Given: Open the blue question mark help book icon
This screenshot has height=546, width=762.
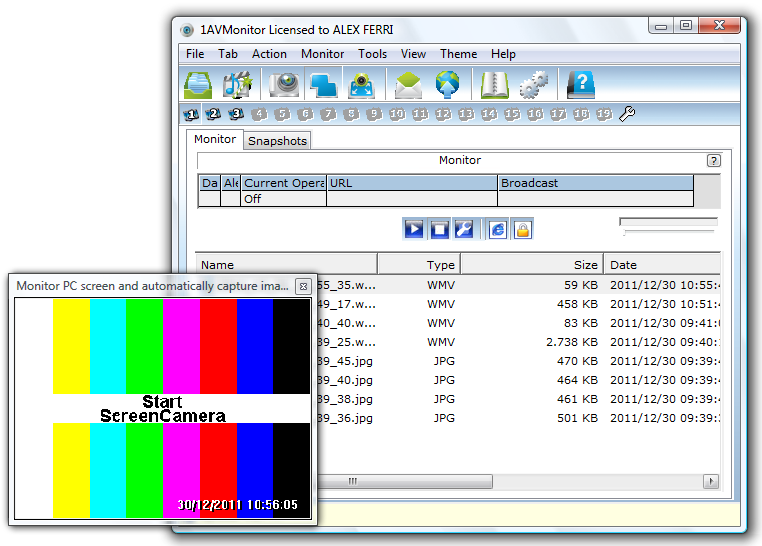Looking at the screenshot, I should coord(581,86).
